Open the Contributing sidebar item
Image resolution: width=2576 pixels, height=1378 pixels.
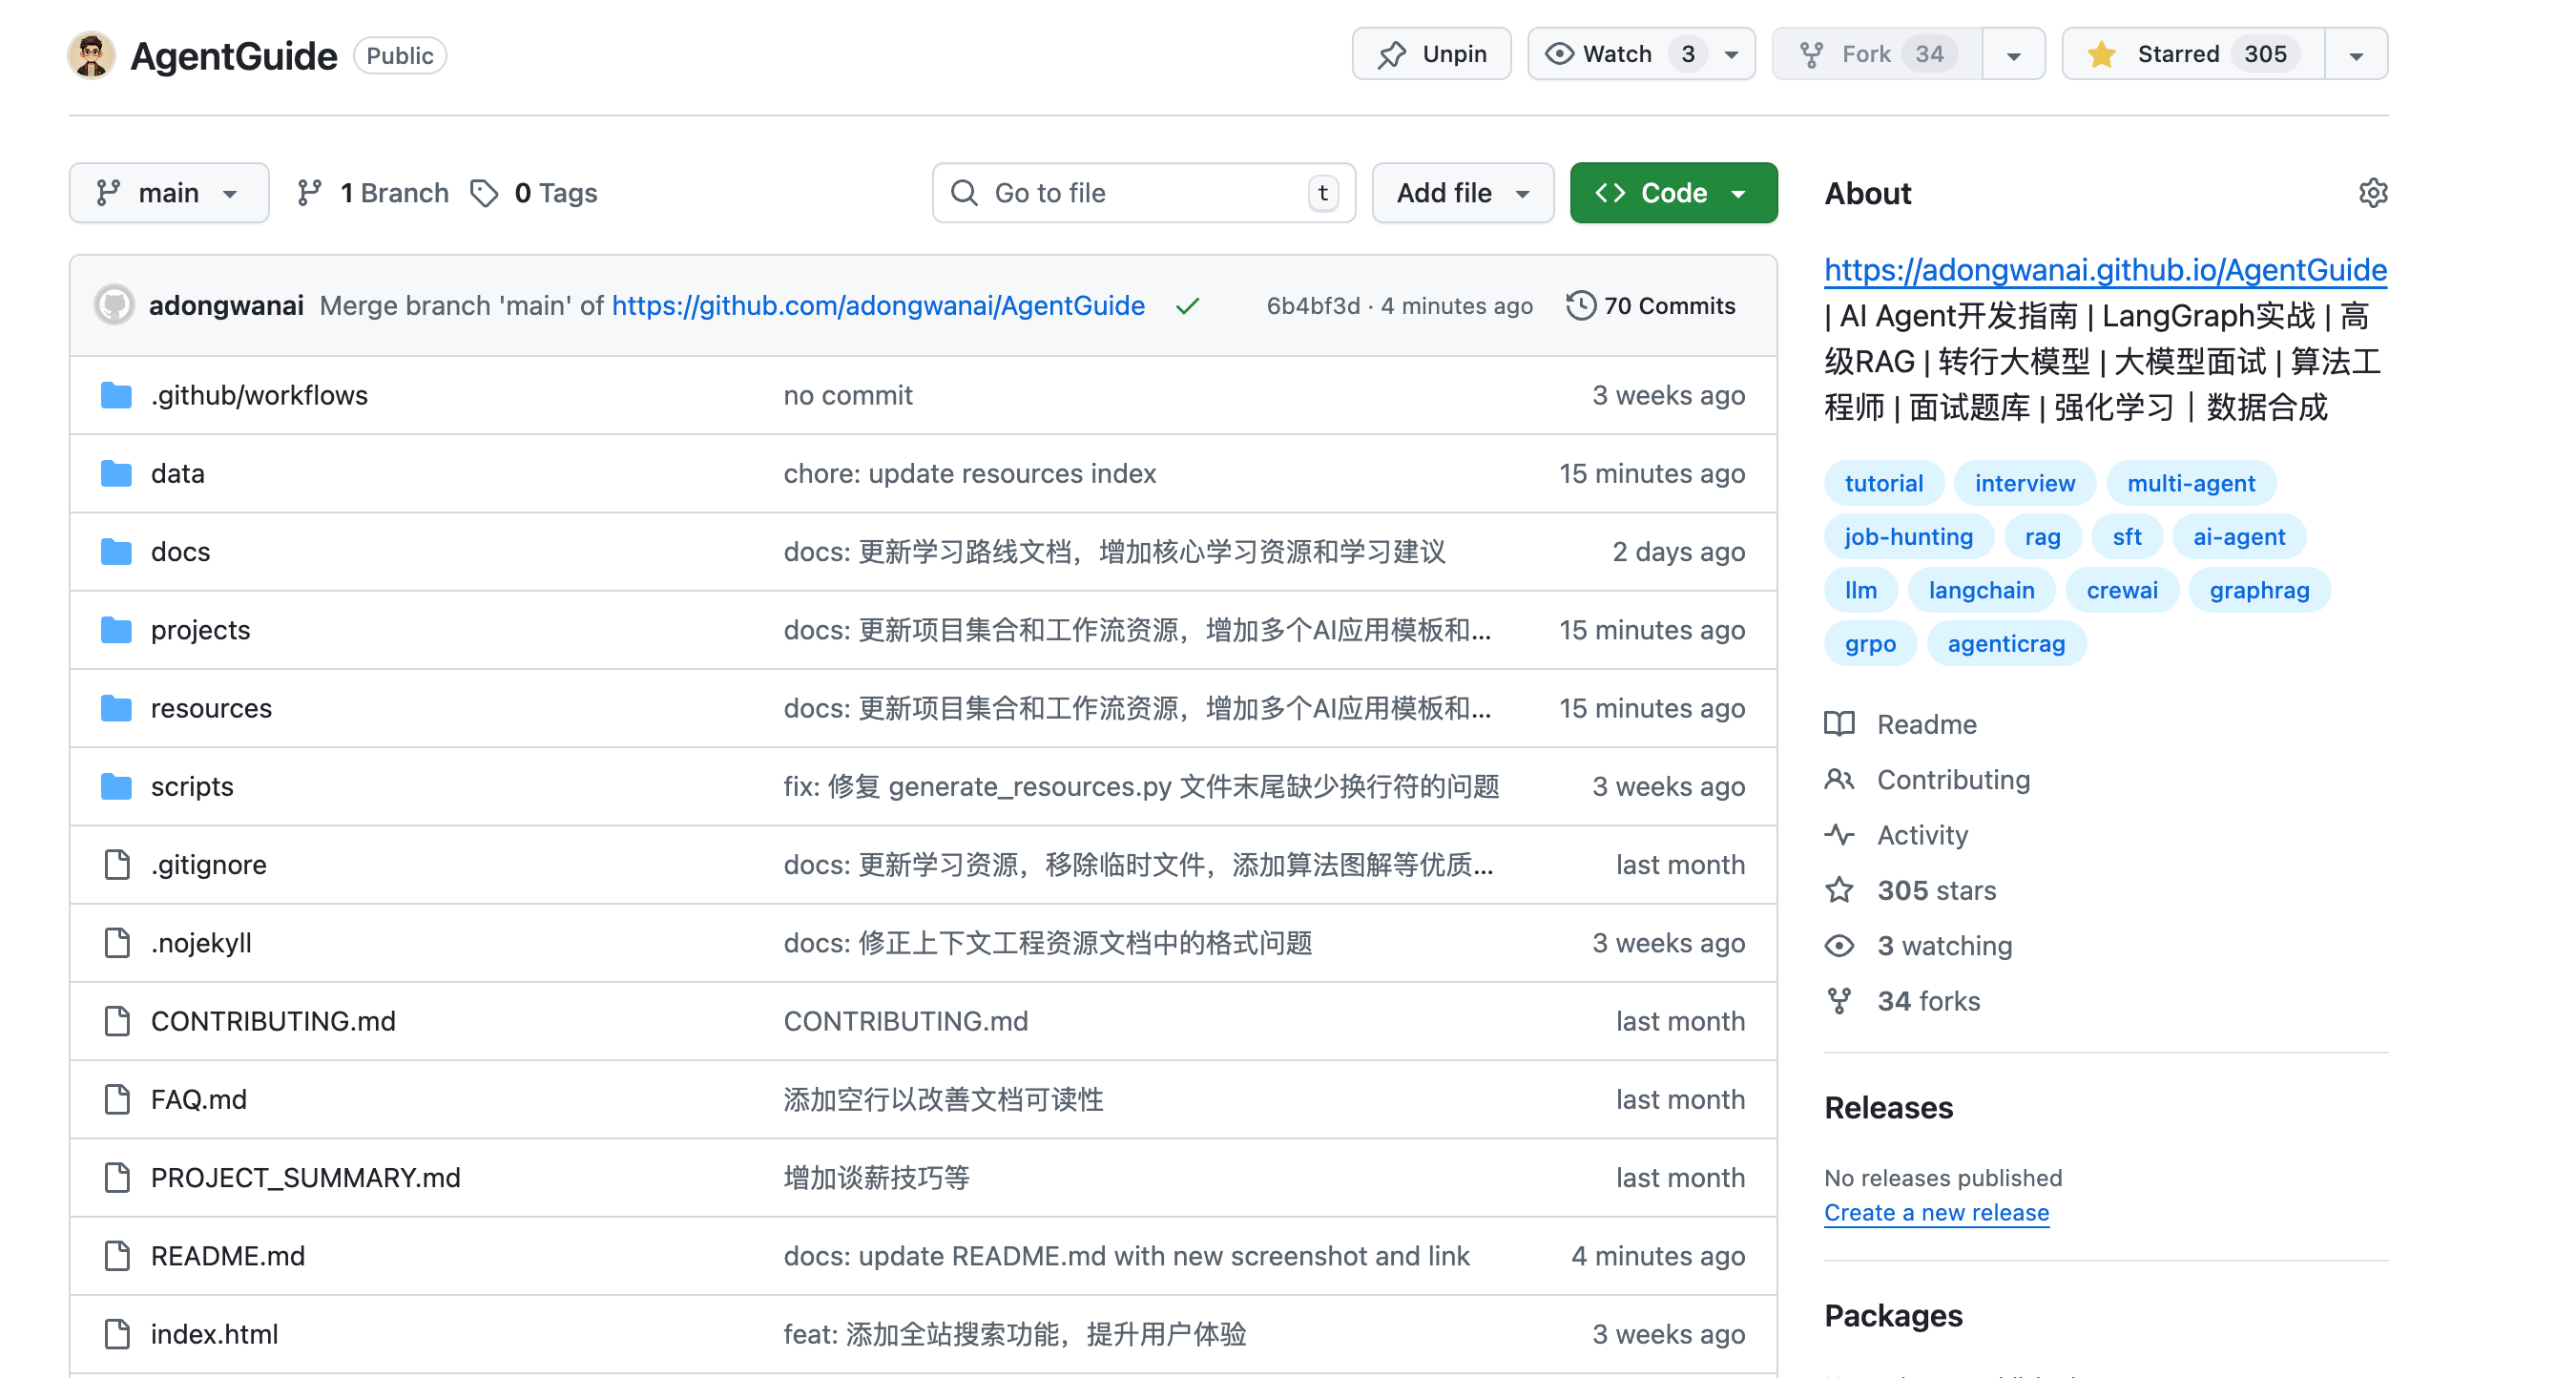pyautogui.click(x=1952, y=780)
